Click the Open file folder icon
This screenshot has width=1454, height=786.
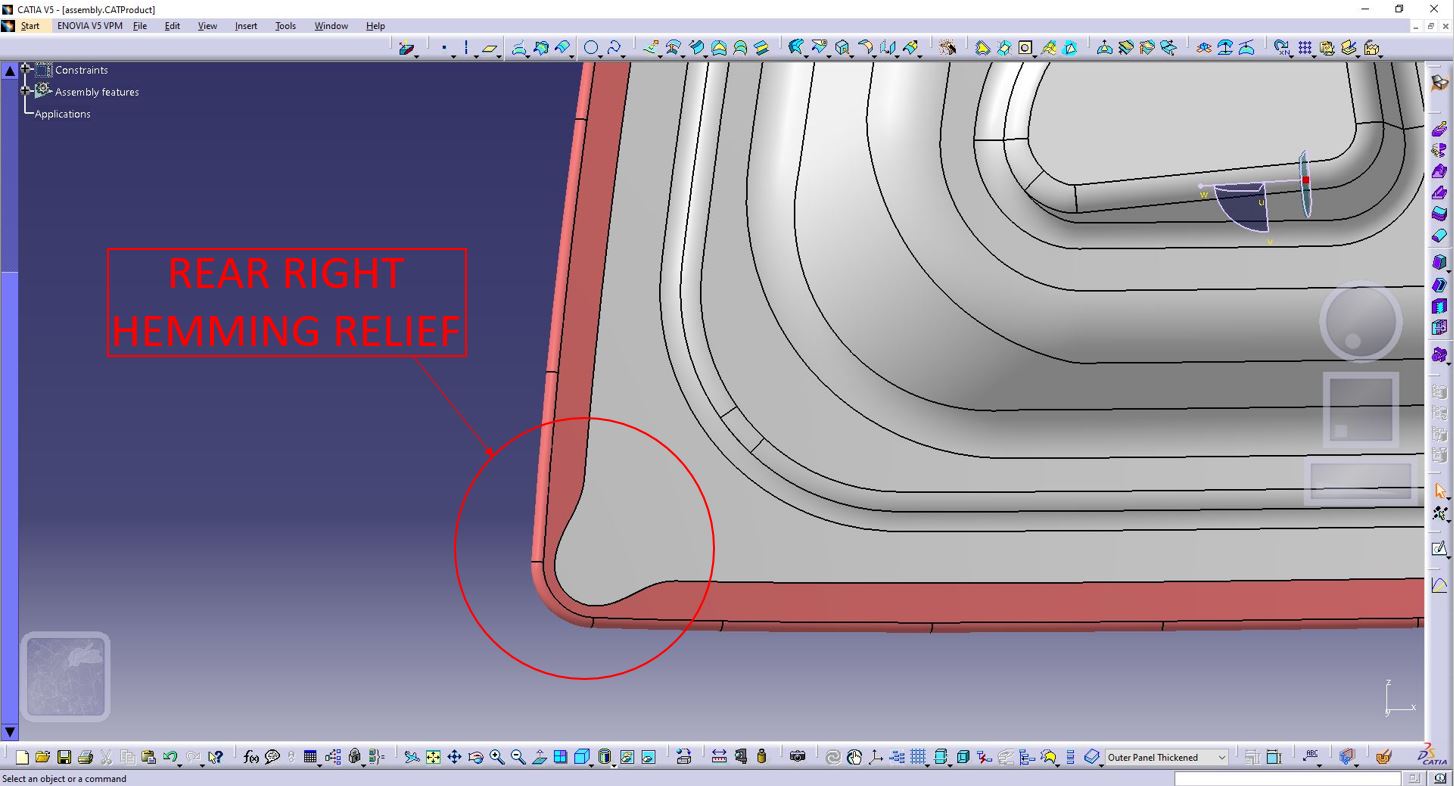click(x=43, y=758)
